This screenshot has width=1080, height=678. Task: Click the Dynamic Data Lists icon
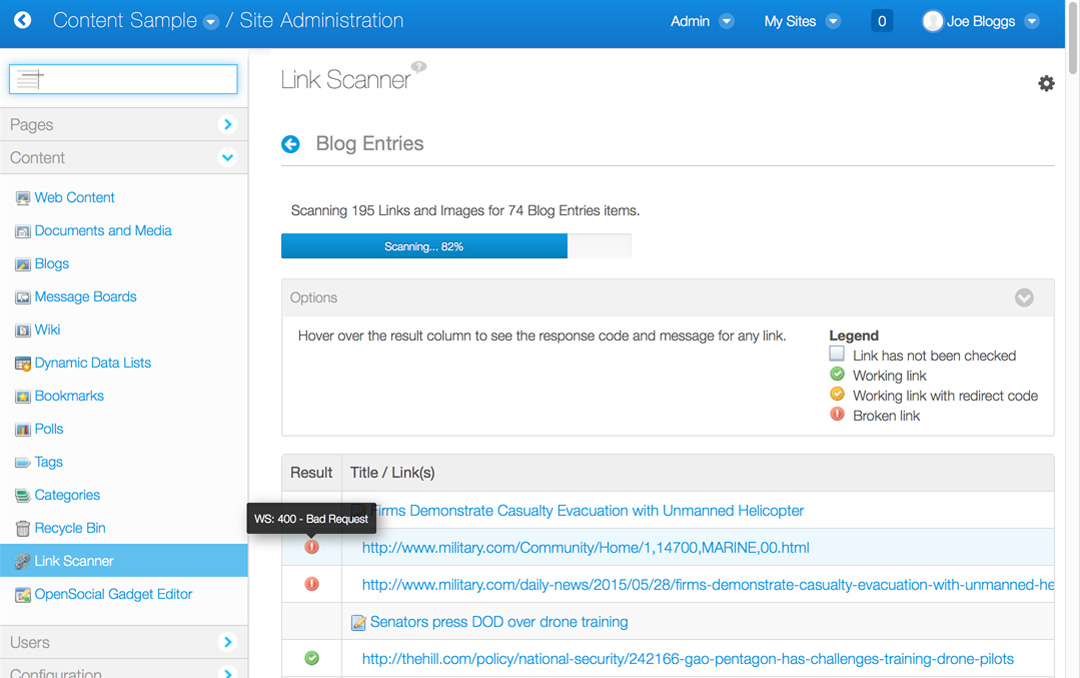[x=23, y=364]
